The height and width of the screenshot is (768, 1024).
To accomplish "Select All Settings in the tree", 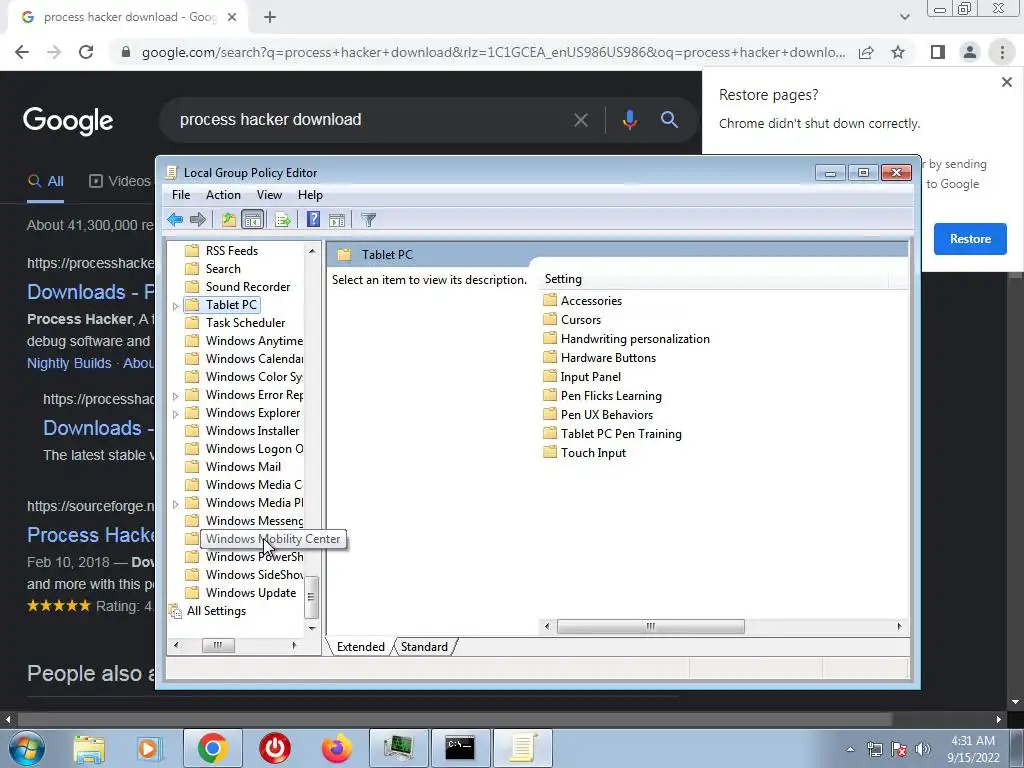I will click(216, 611).
